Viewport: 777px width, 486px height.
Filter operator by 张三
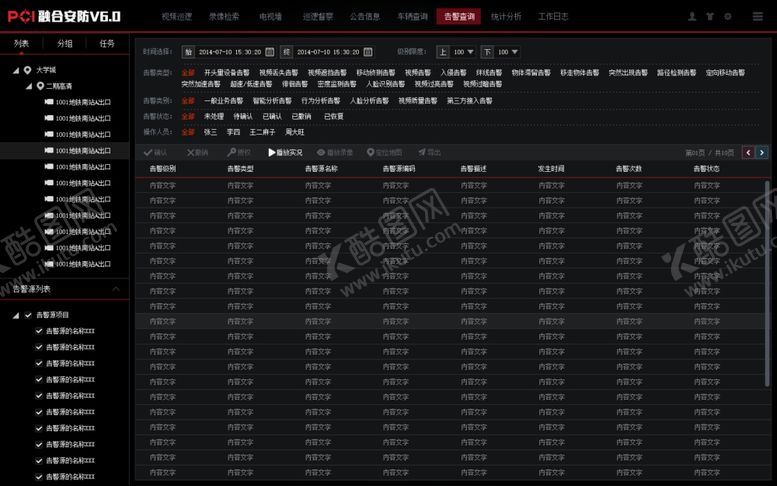[x=210, y=131]
